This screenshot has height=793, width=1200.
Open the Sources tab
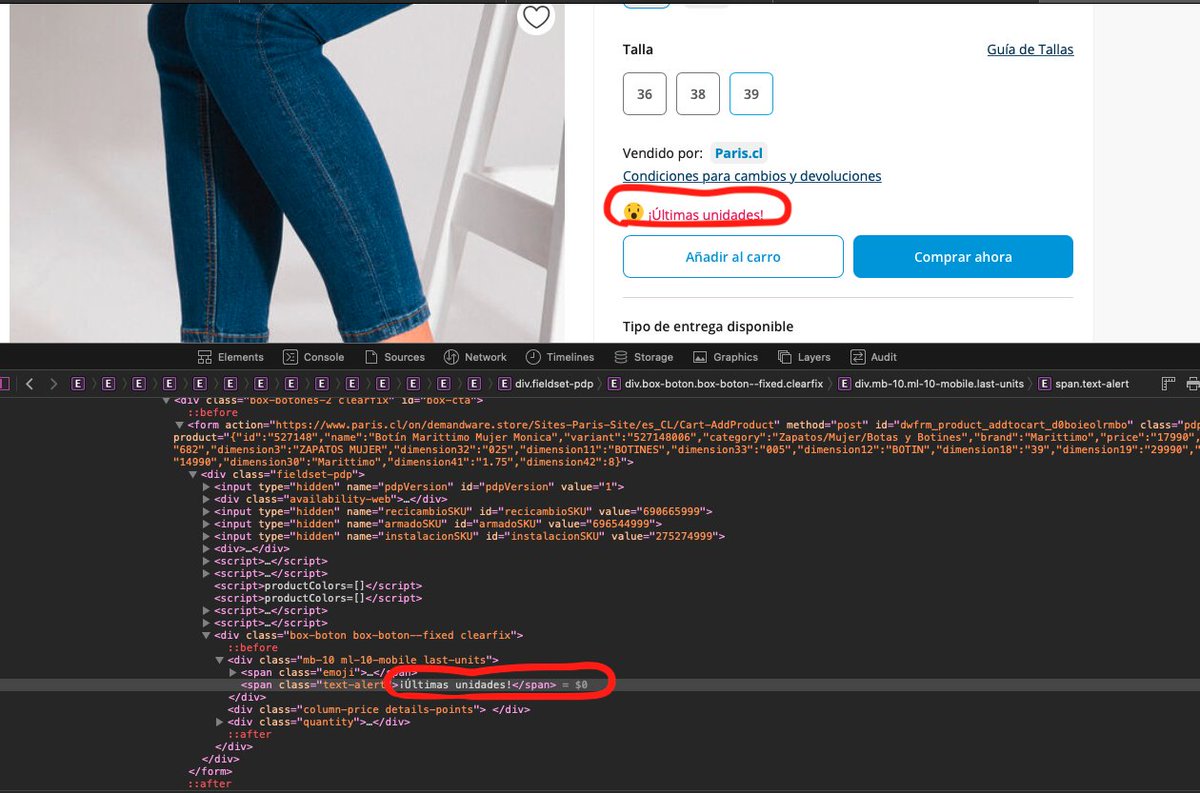[x=394, y=357]
